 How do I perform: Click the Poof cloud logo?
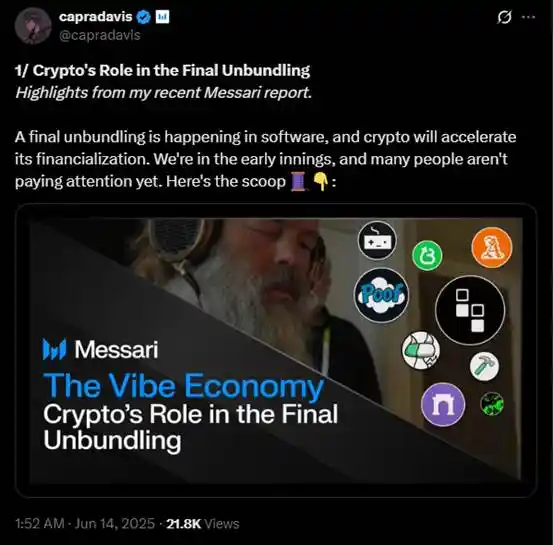tap(381, 295)
